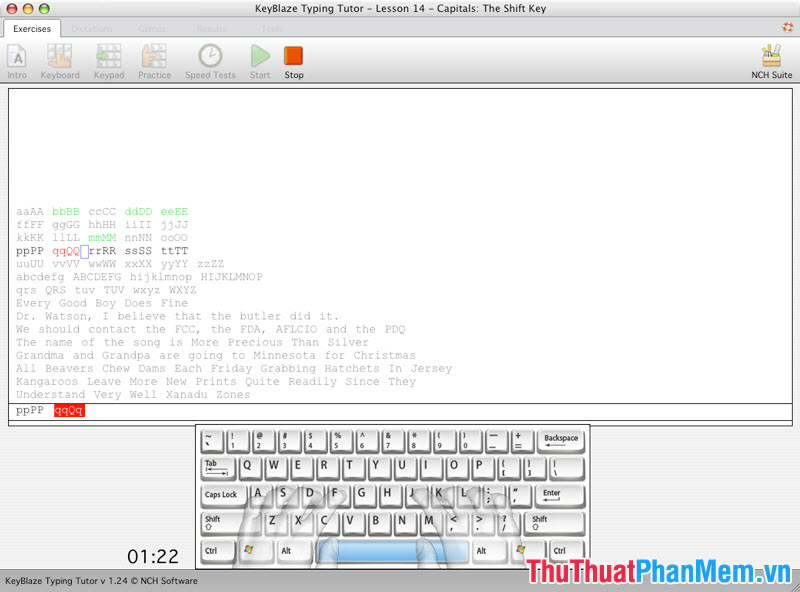
Task: Select the Practice exercises icon
Action: pos(154,60)
